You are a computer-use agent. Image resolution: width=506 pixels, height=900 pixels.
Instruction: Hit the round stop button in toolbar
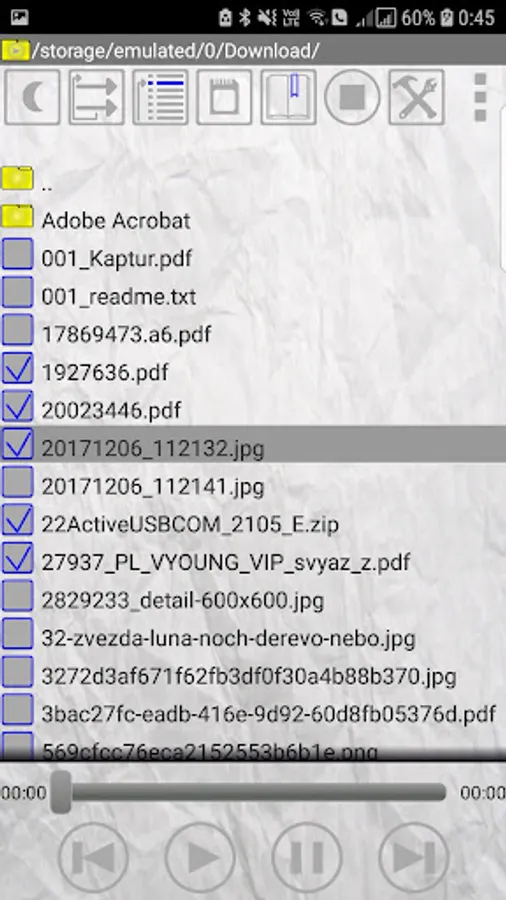(x=352, y=97)
